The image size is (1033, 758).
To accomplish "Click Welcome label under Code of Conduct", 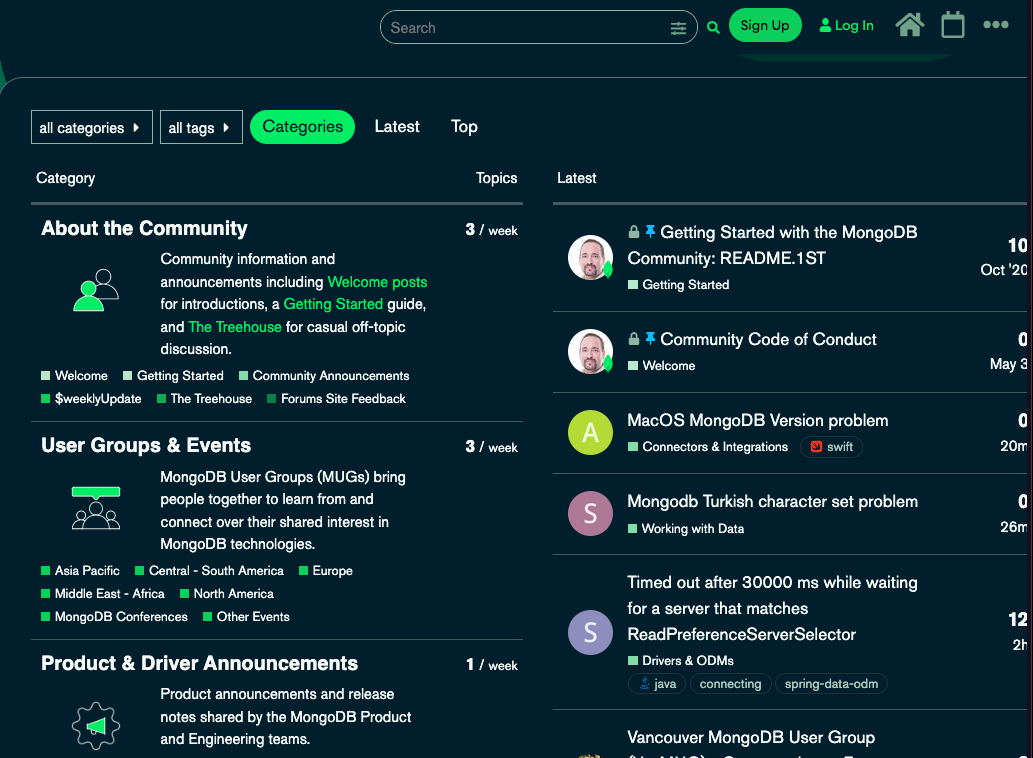I will coord(661,366).
